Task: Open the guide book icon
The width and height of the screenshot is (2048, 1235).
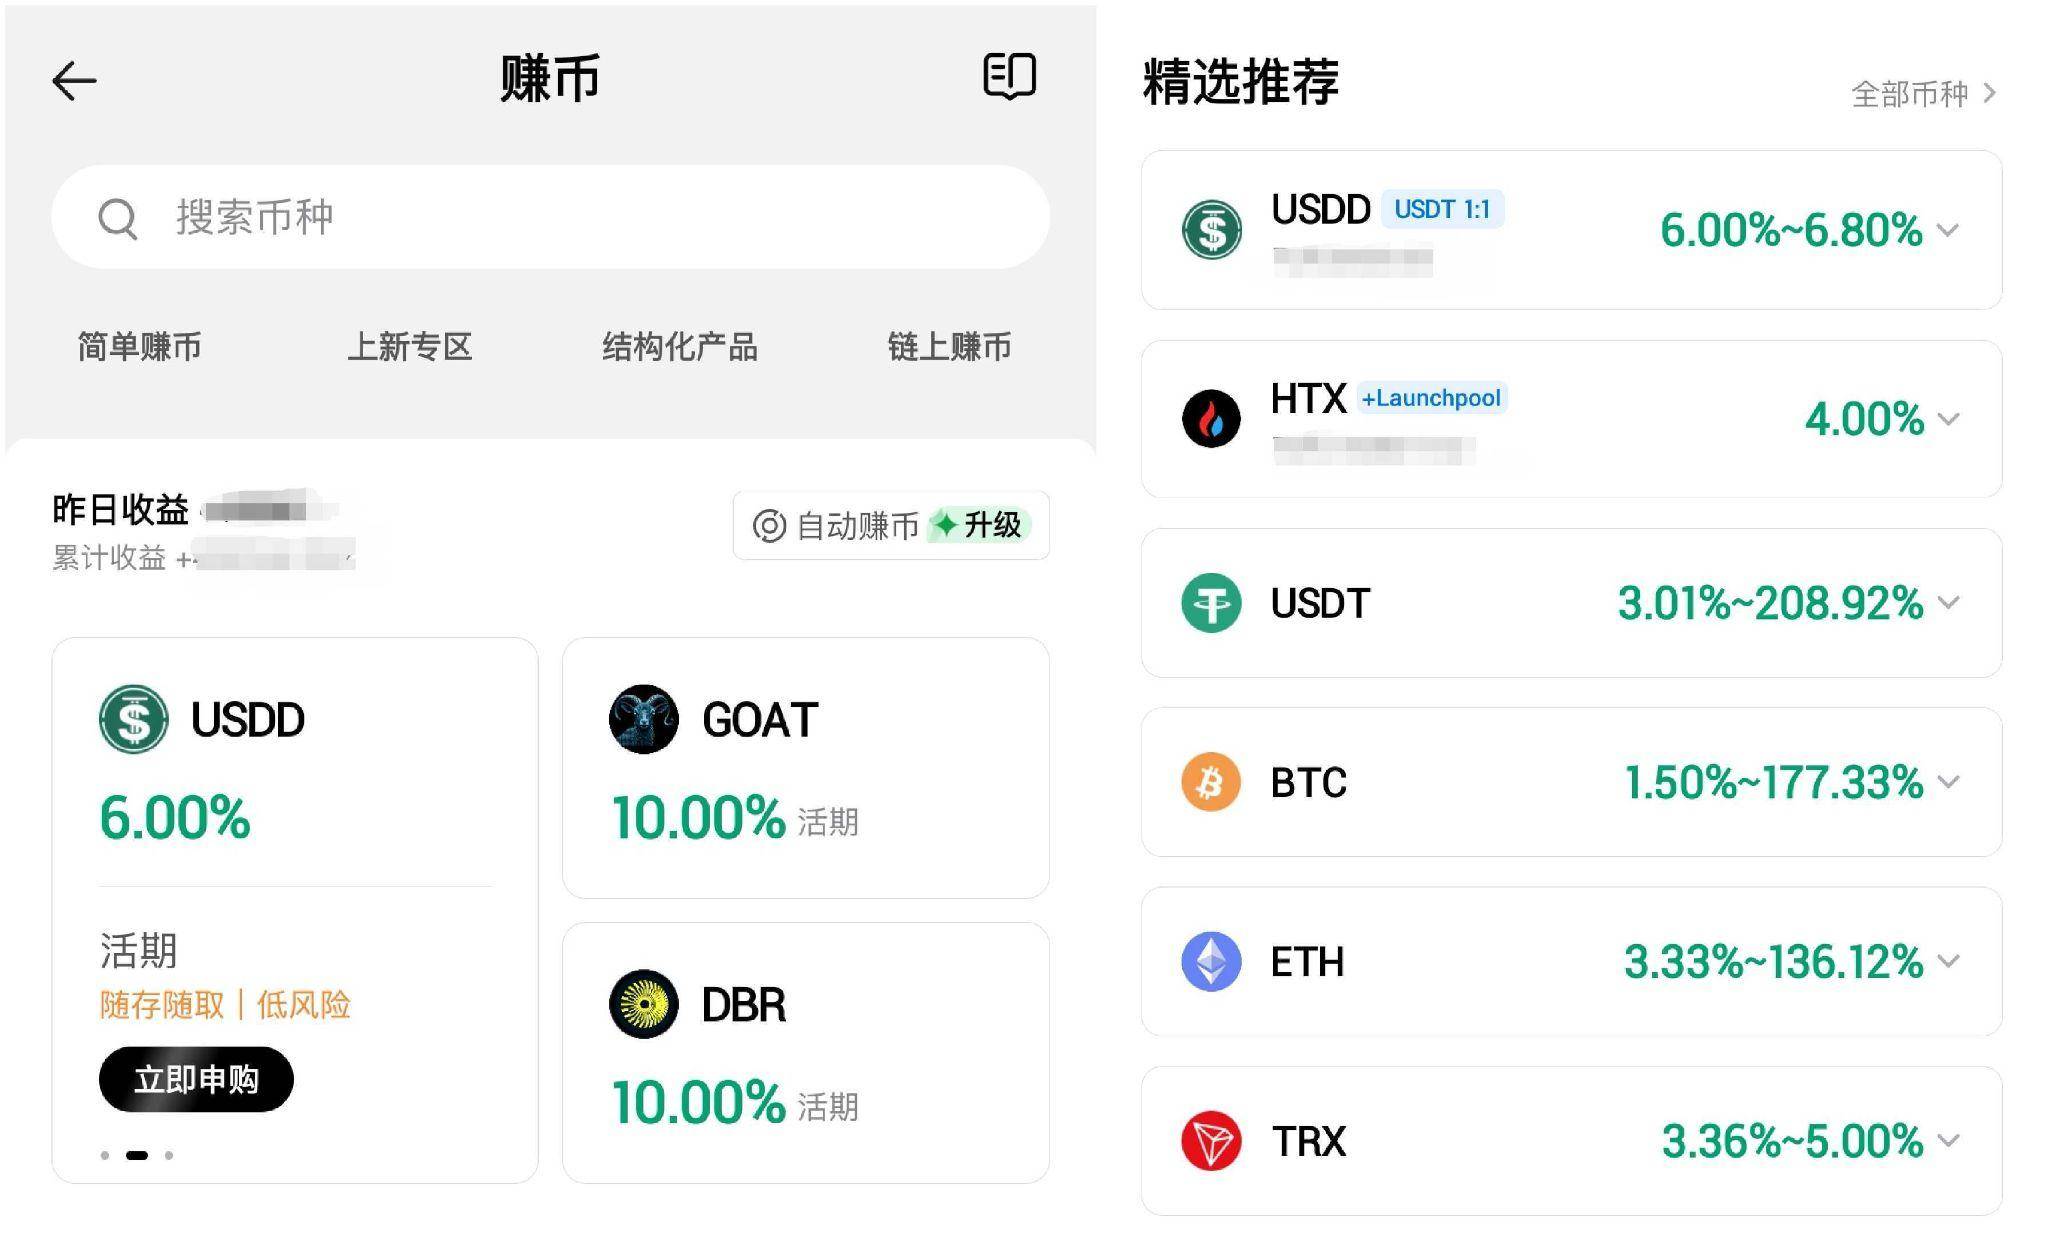Action: tap(1009, 76)
